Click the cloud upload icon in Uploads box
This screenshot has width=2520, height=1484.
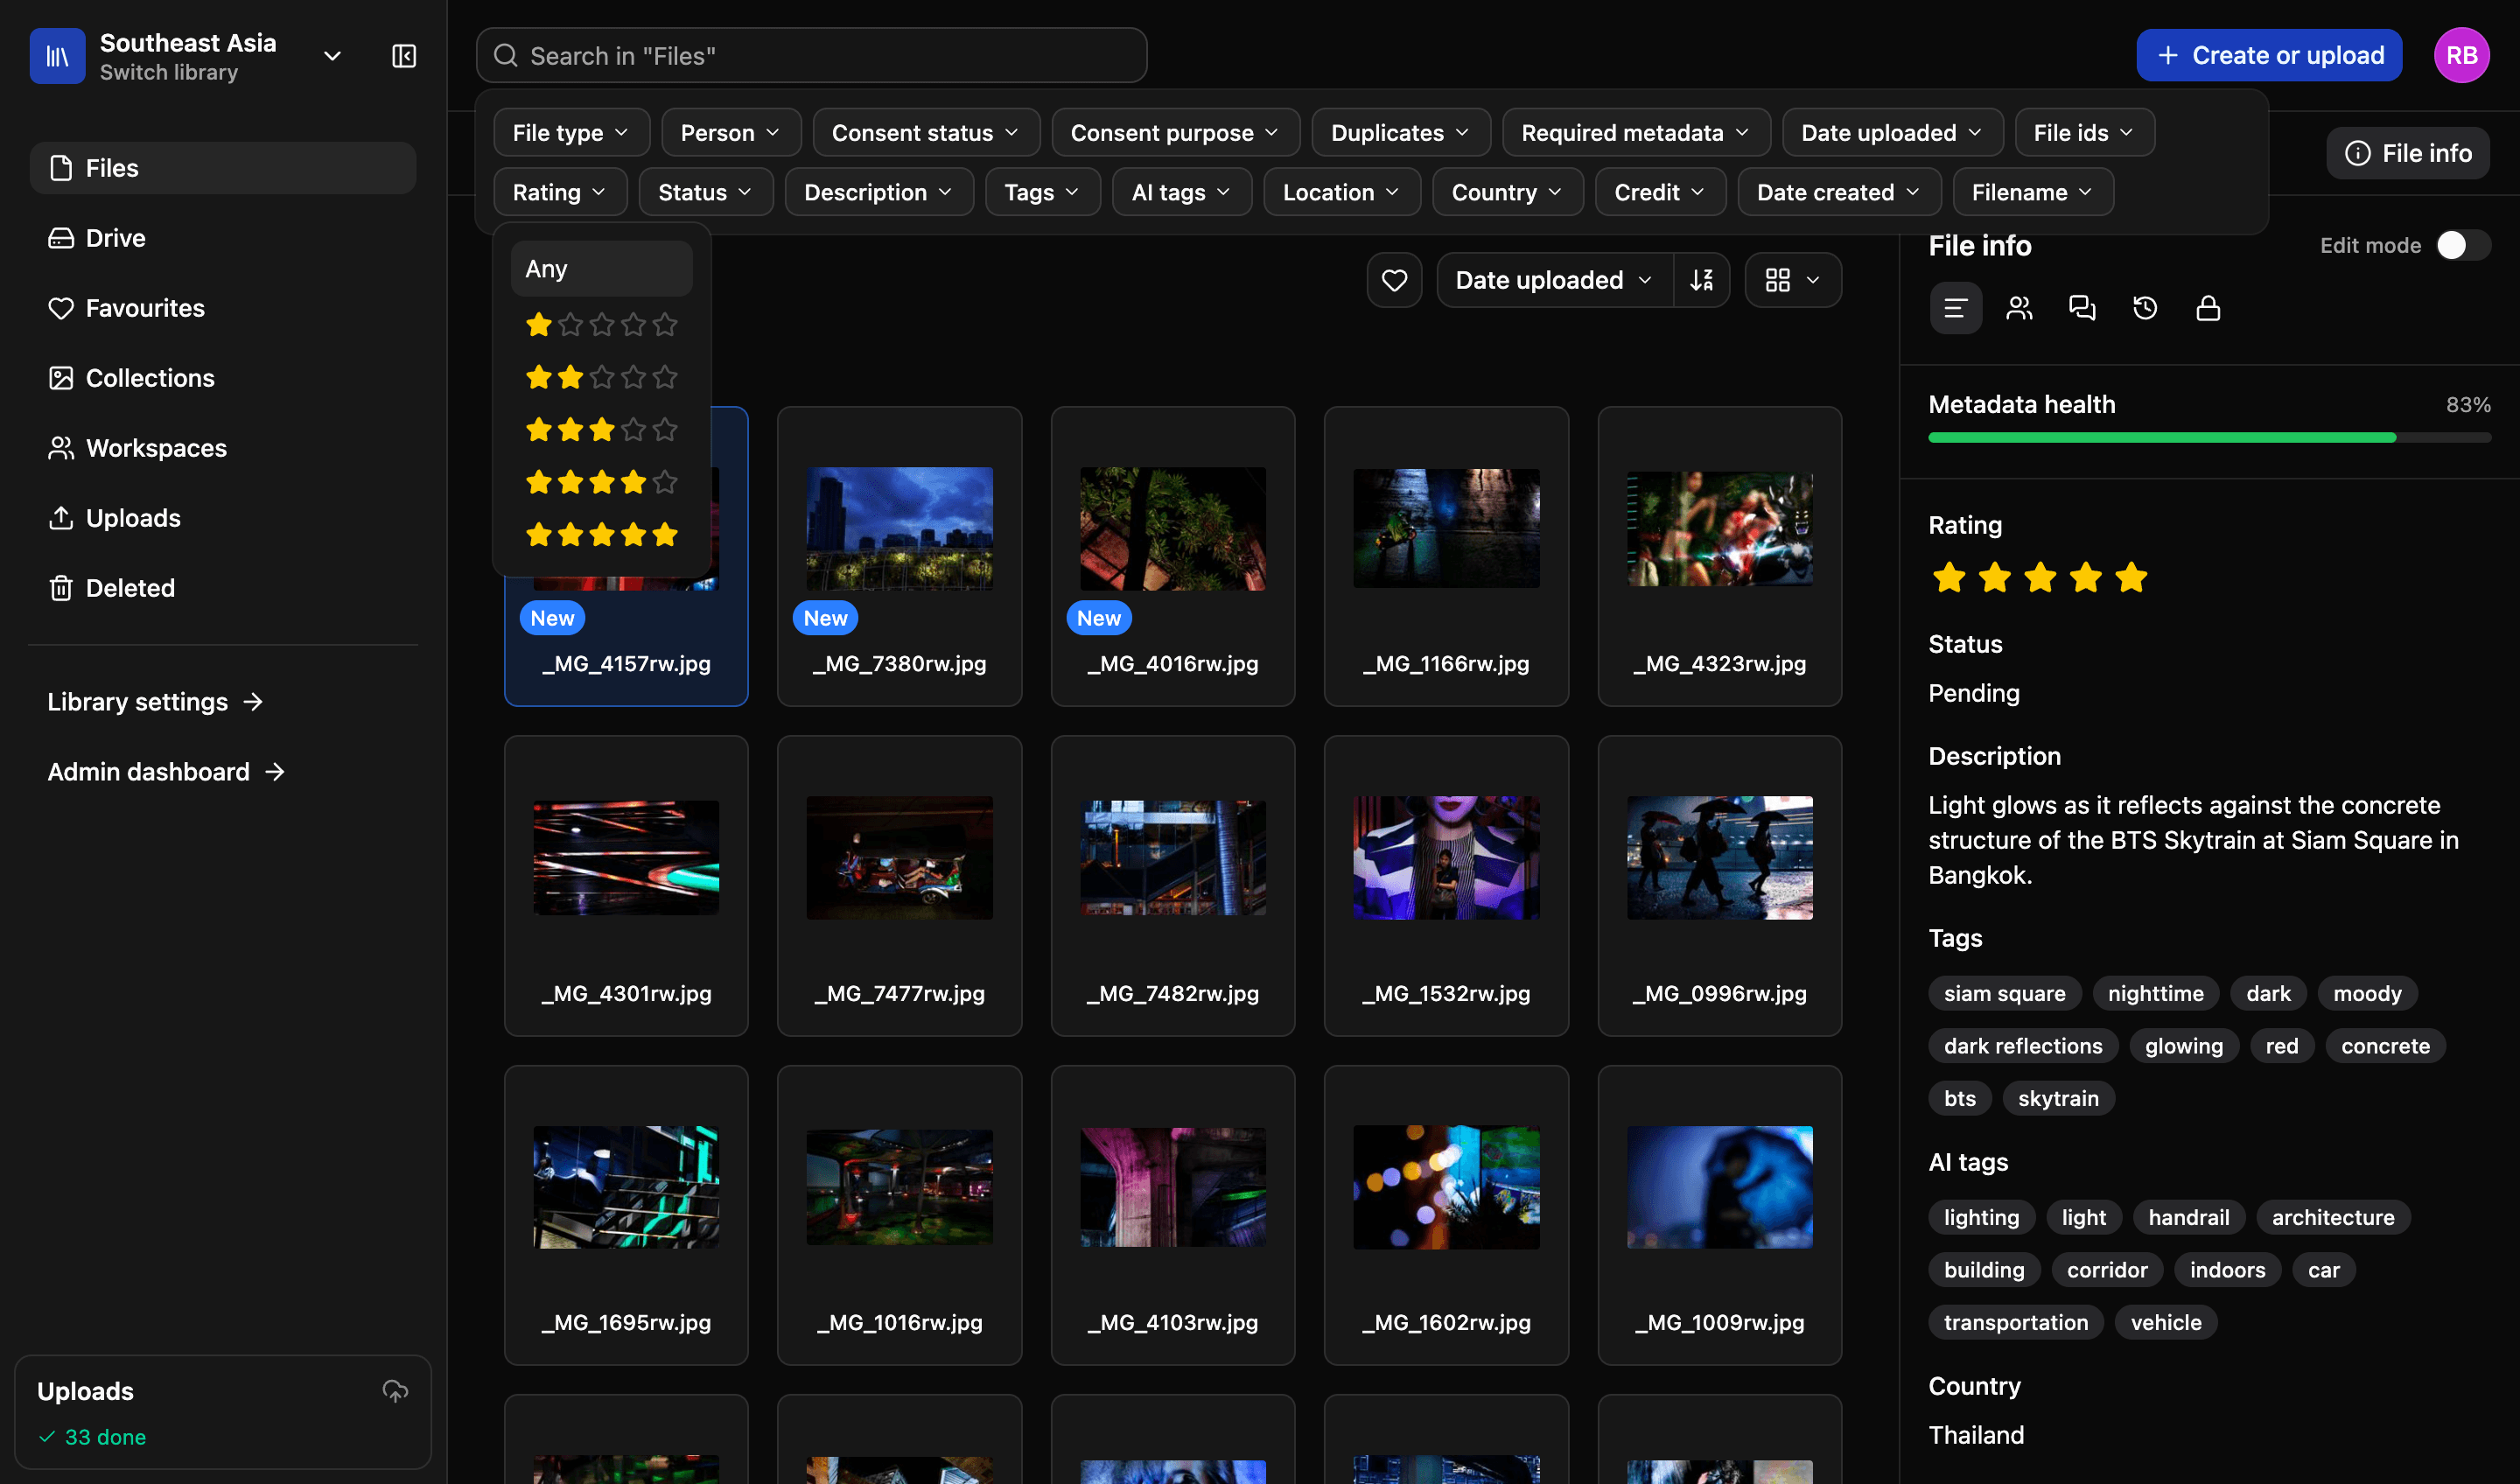(x=395, y=1390)
